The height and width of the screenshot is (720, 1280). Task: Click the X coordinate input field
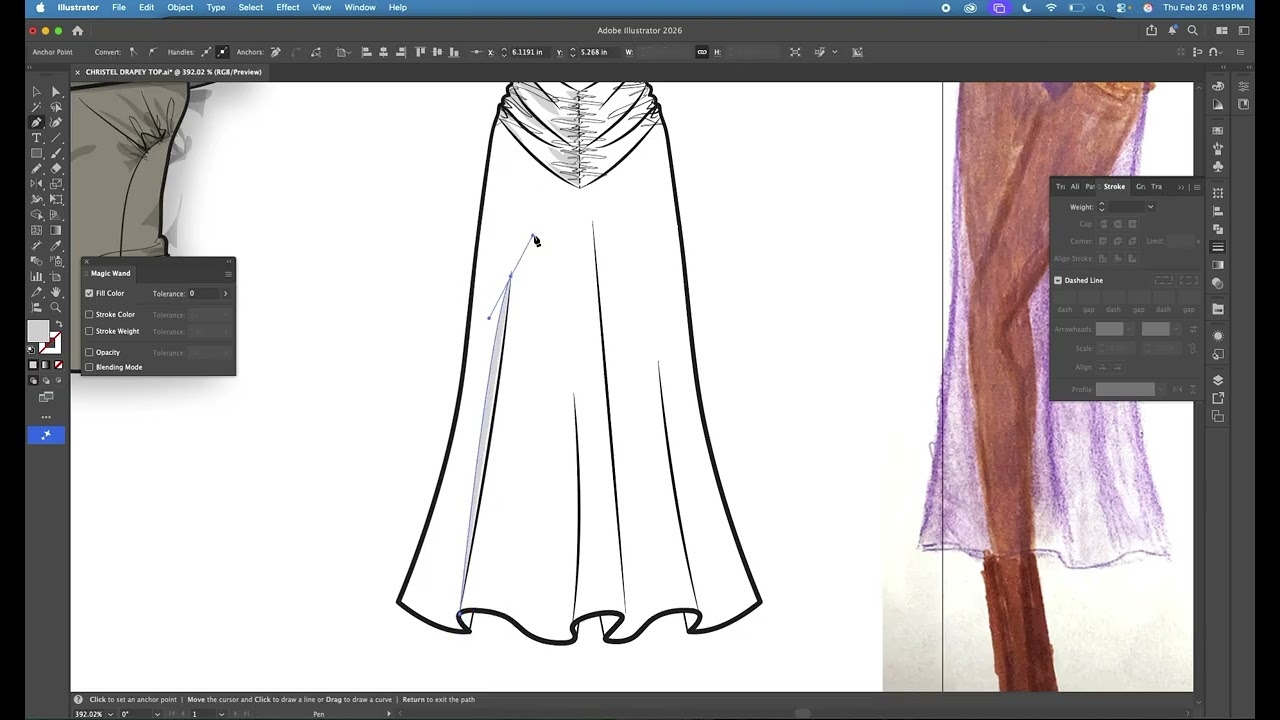(x=527, y=52)
